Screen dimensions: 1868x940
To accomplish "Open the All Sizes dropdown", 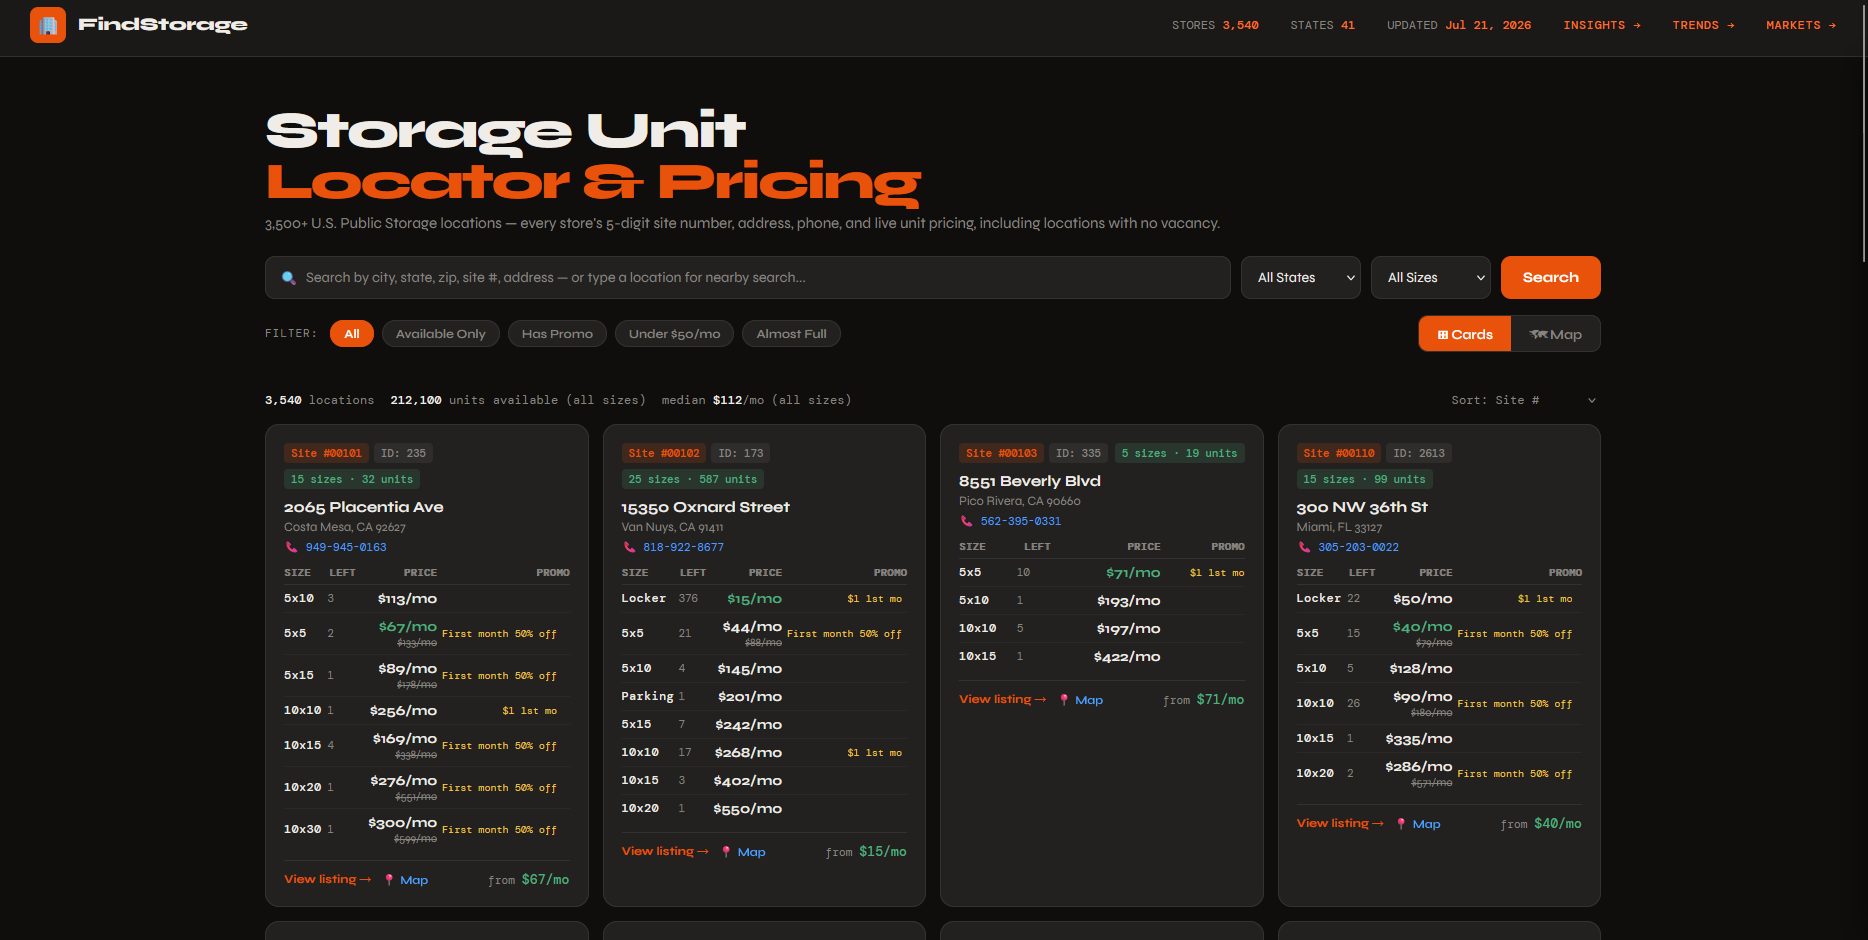I will point(1431,278).
